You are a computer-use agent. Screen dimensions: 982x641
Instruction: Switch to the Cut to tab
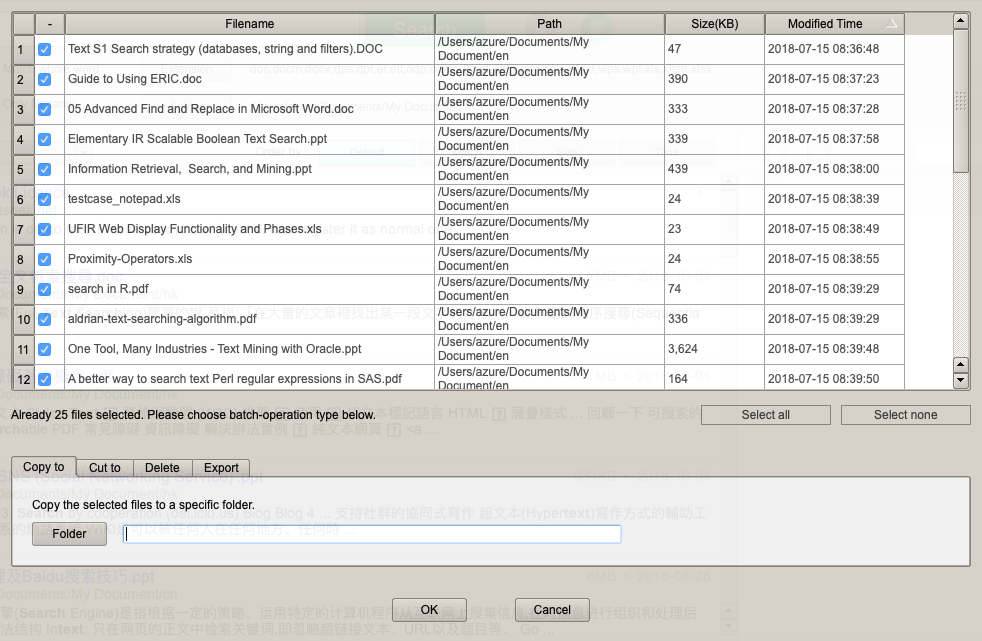[x=105, y=467]
